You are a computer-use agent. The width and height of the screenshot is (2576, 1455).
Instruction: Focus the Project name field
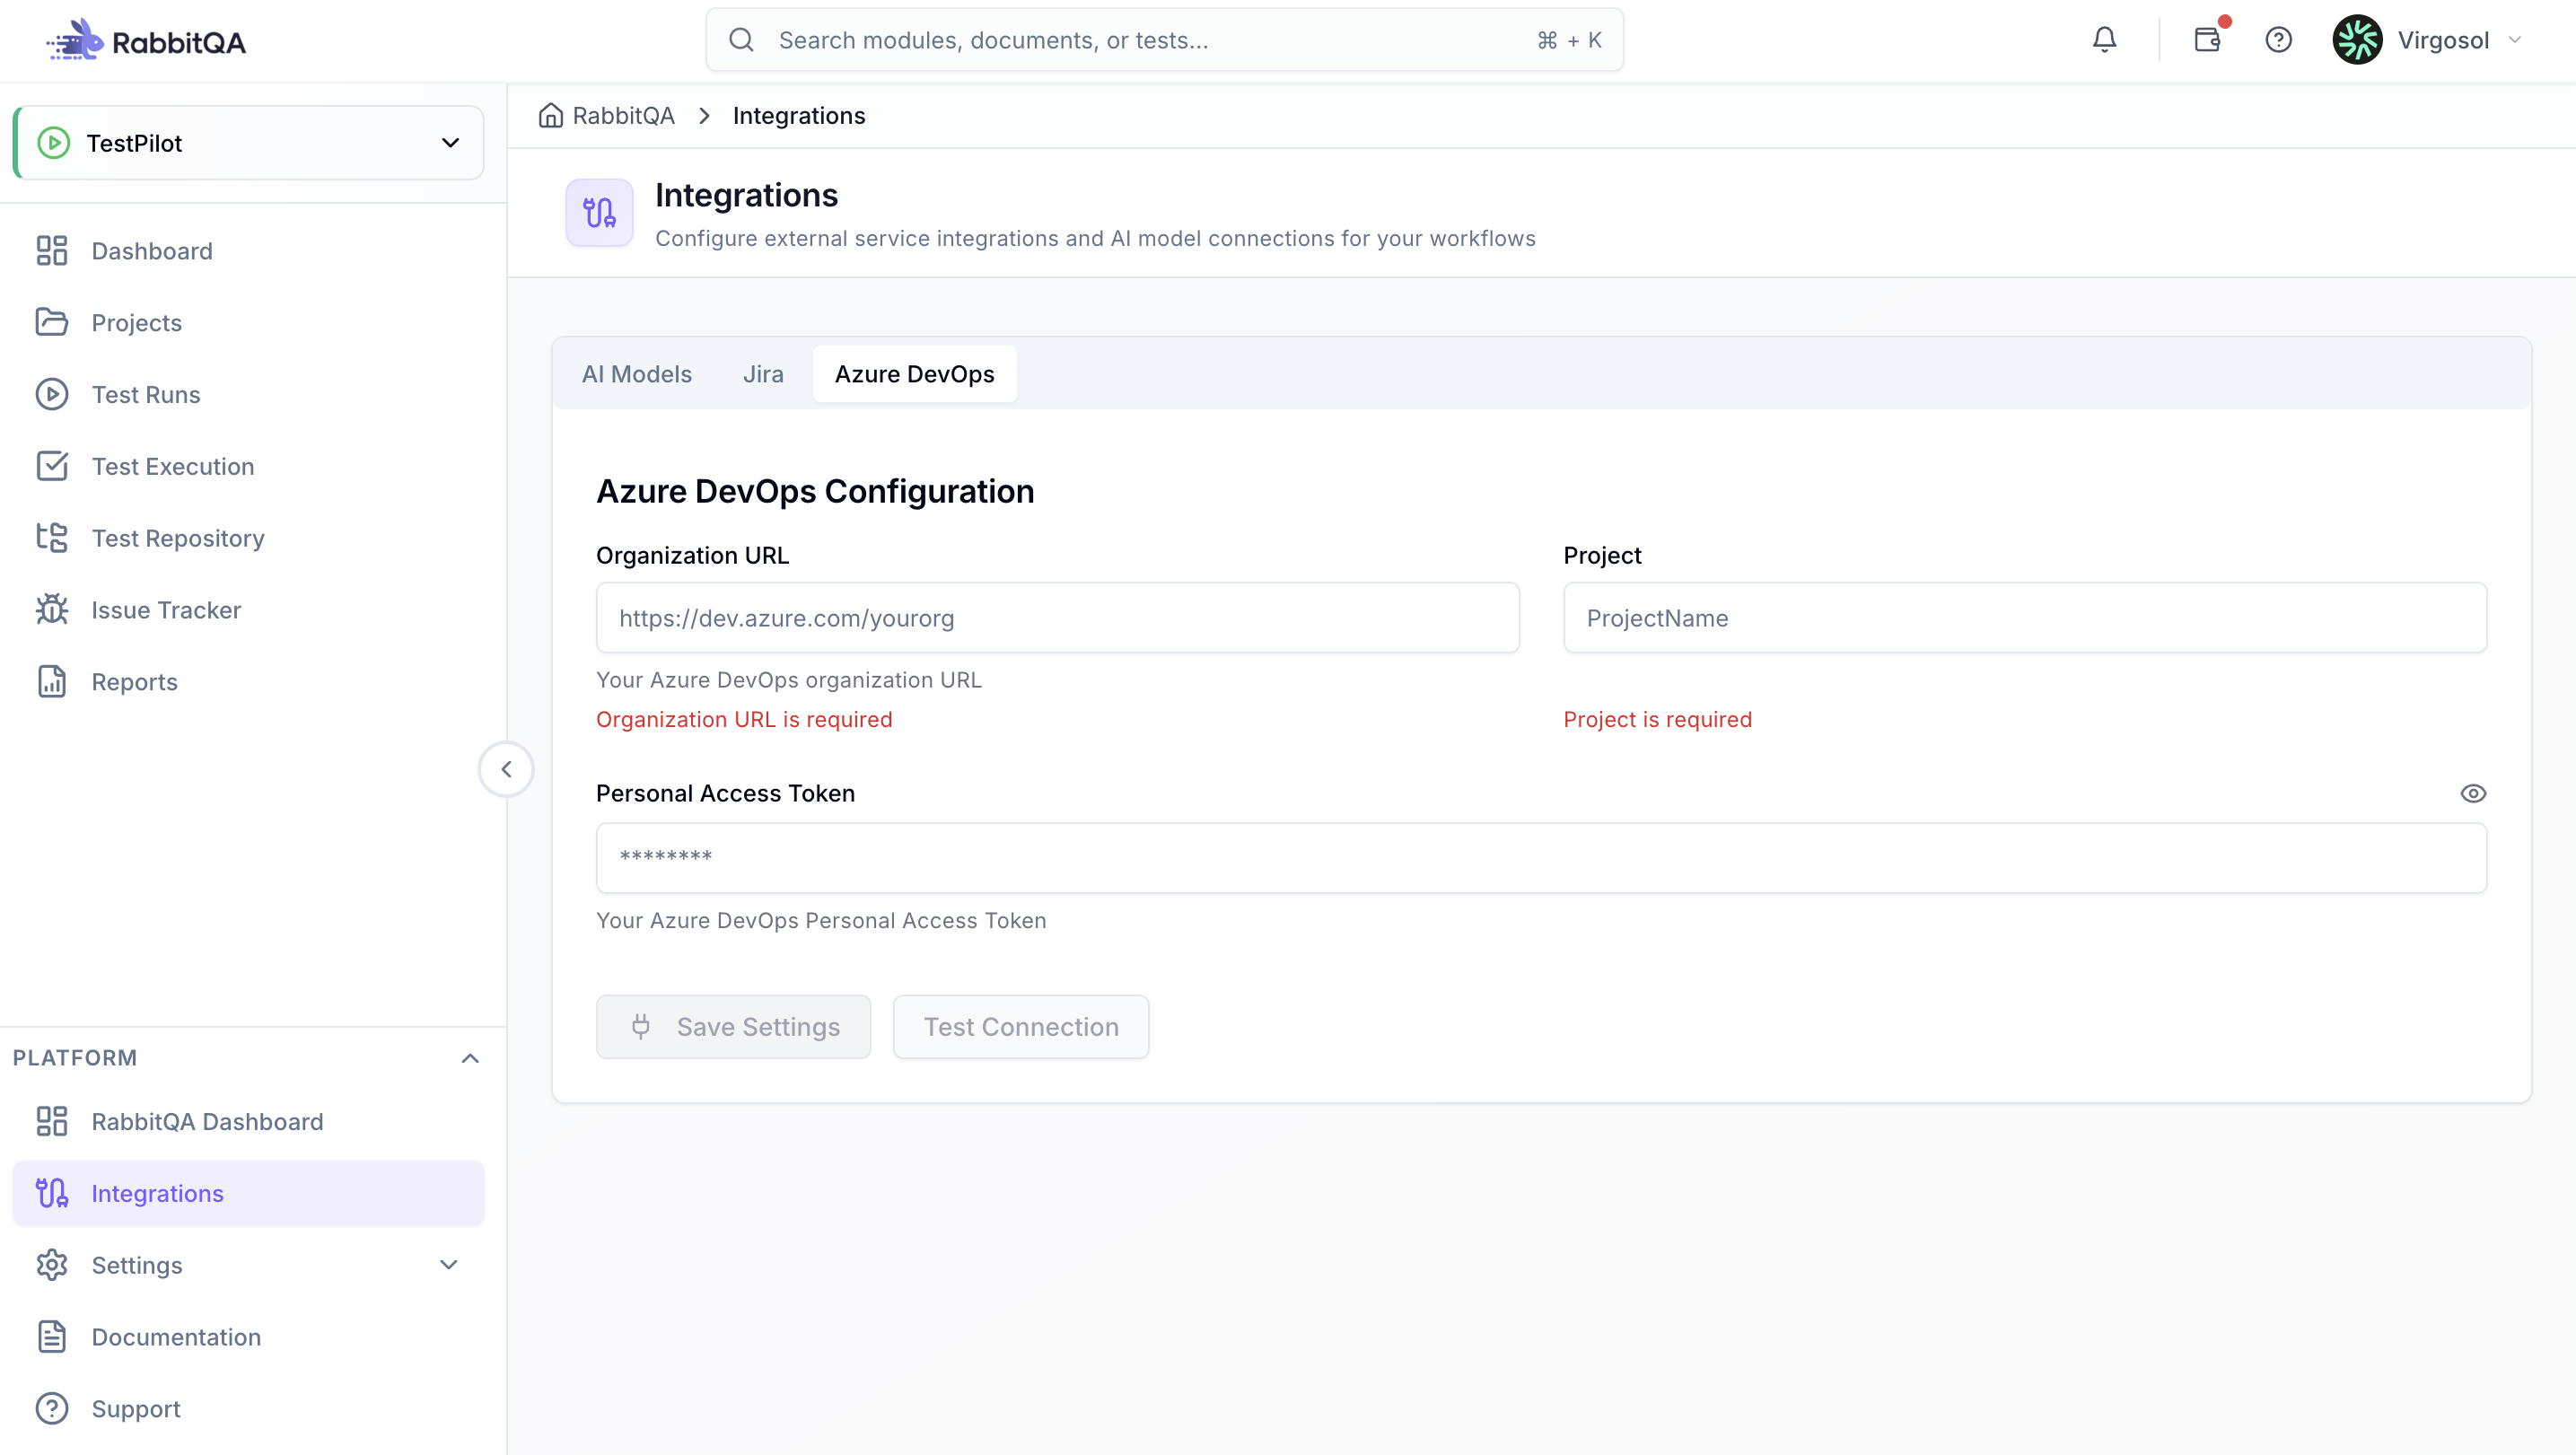[2025, 618]
